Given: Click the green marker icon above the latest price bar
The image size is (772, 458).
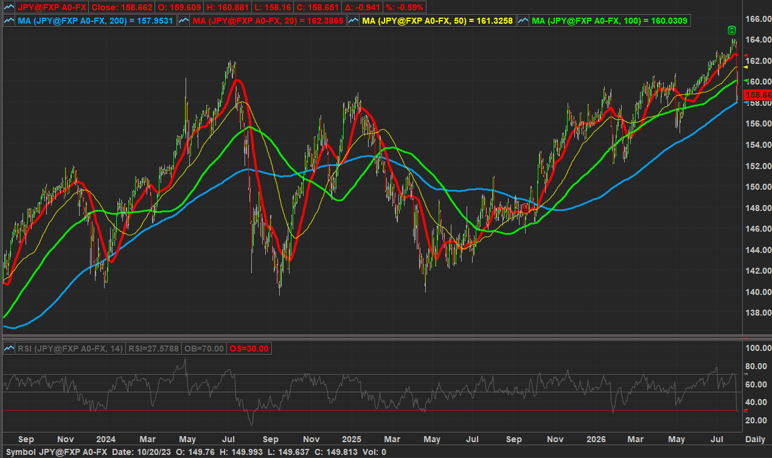Looking at the screenshot, I should pyautogui.click(x=732, y=31).
